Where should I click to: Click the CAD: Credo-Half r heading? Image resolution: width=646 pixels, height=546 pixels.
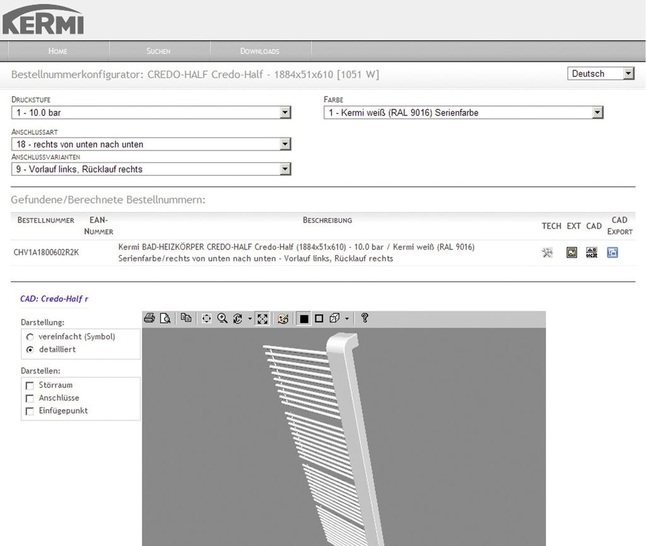coord(54,299)
